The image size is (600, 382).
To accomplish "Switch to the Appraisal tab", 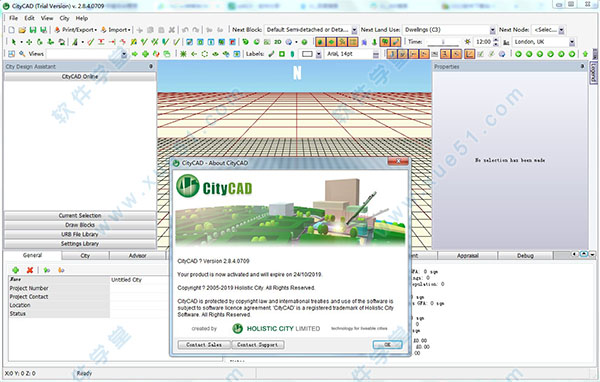I will point(468,255).
